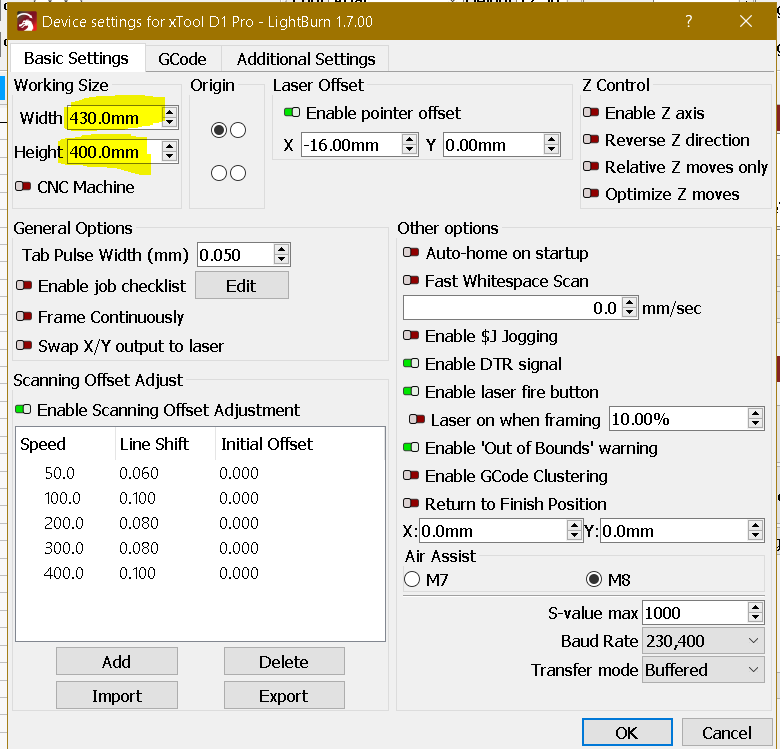This screenshot has width=780, height=749.
Task: Adjust the whitespace scan speed spinner
Action: pos(630,308)
